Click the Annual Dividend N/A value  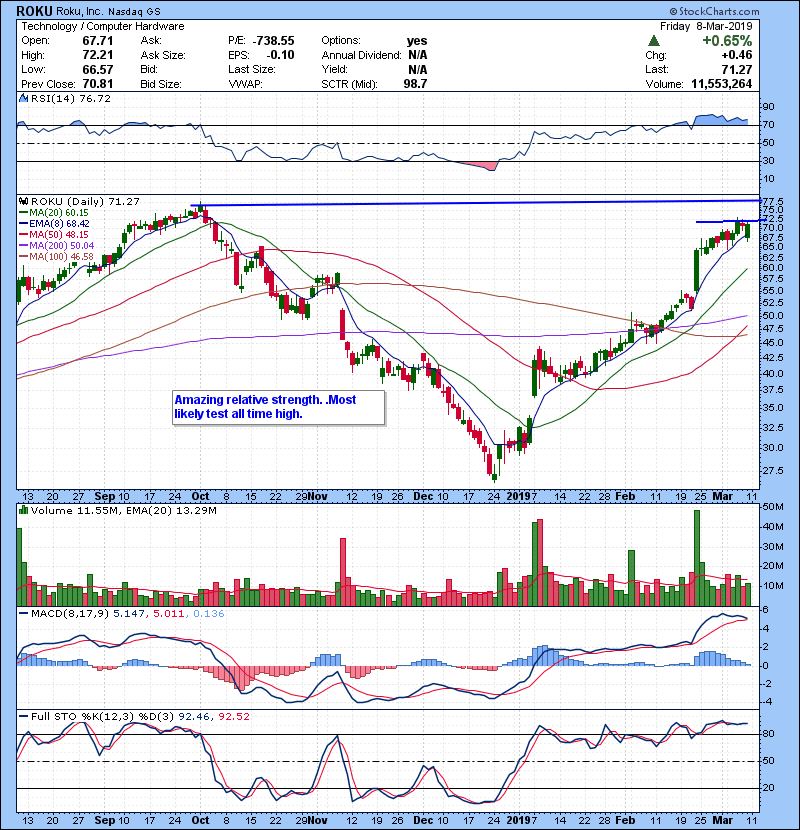point(417,55)
